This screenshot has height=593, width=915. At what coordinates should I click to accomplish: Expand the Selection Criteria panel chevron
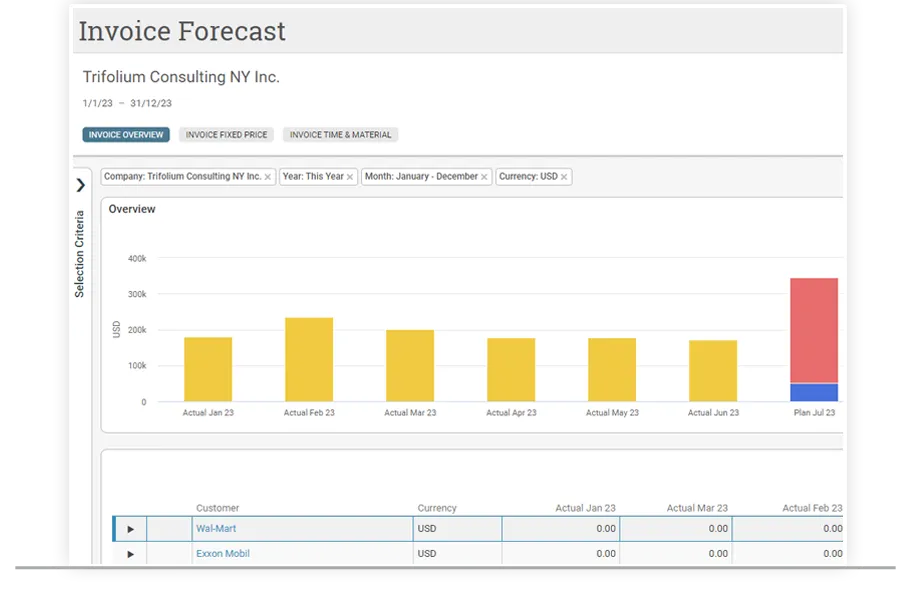coord(81,186)
